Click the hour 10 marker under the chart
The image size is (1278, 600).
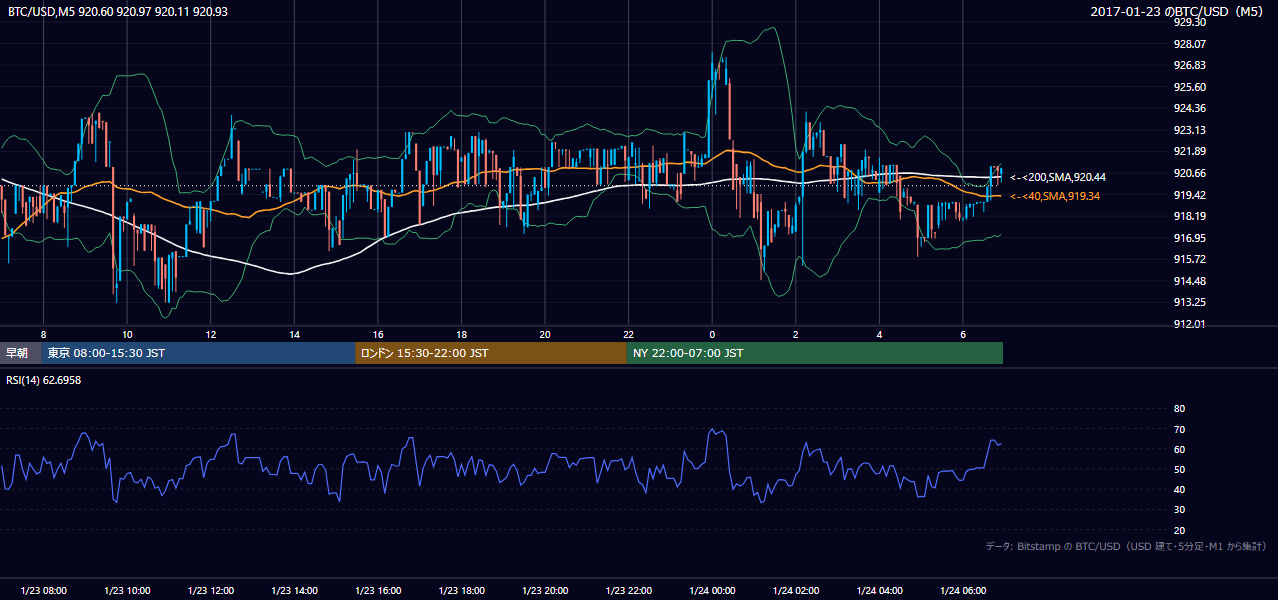127,334
